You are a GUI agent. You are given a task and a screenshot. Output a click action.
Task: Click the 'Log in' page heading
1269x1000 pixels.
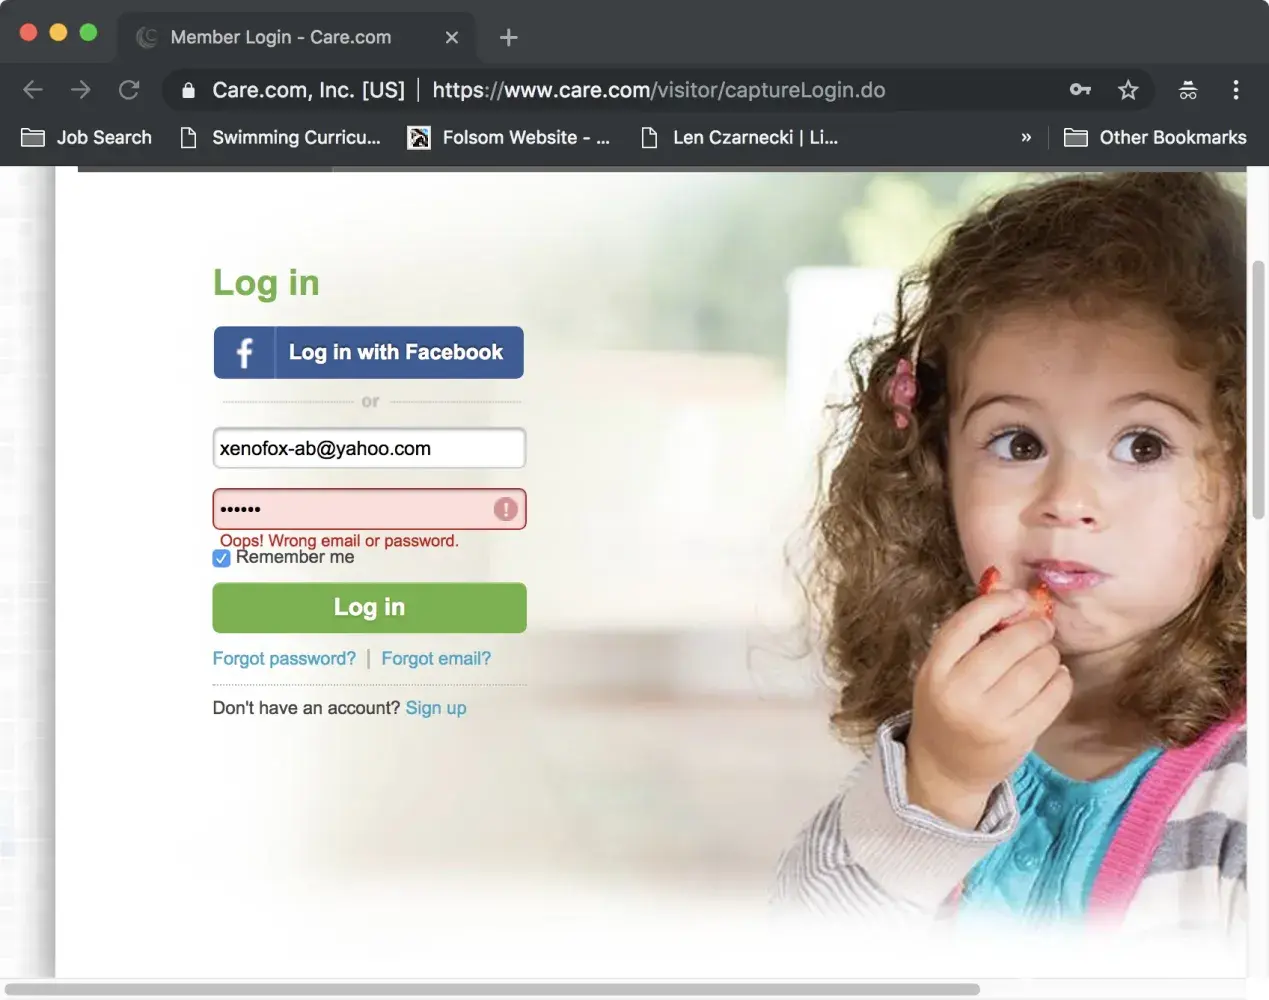[x=266, y=283]
